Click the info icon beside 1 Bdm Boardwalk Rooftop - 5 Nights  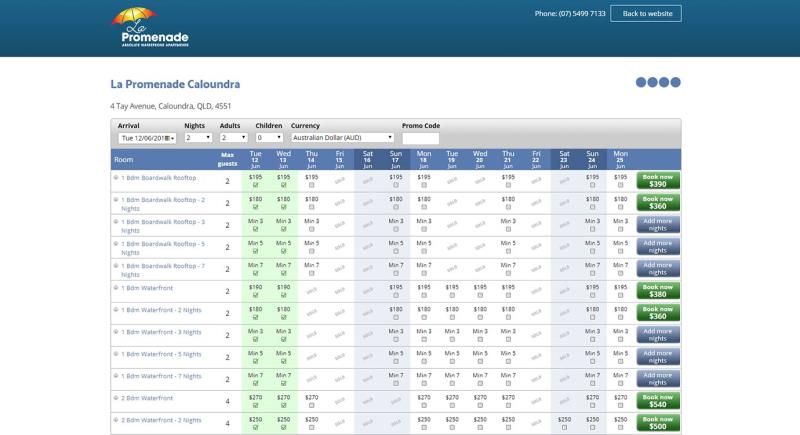[116, 244]
